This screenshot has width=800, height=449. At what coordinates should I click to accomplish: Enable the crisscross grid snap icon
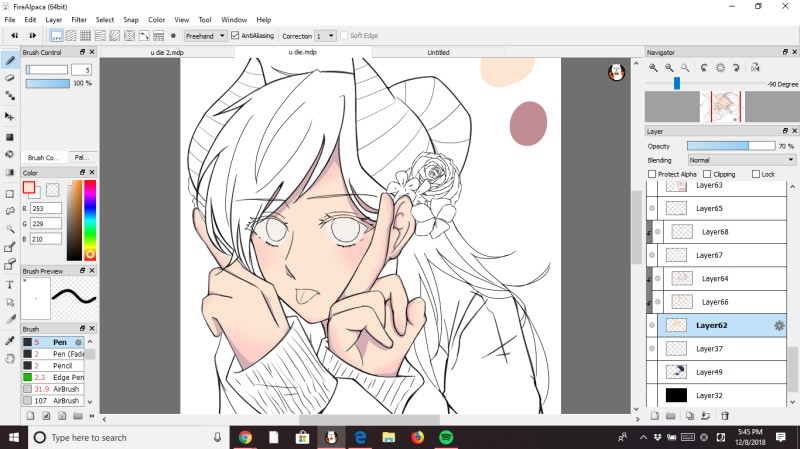(85, 36)
